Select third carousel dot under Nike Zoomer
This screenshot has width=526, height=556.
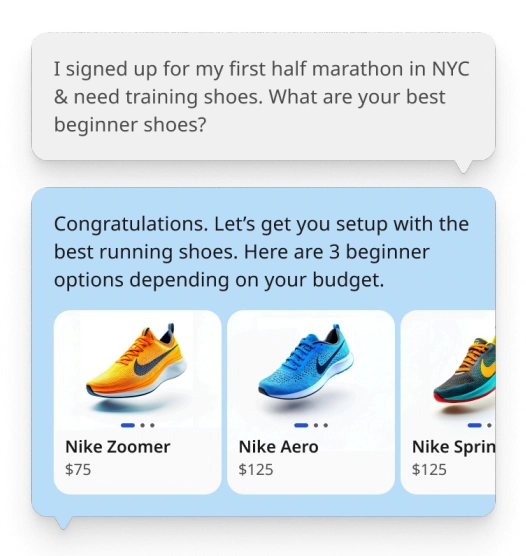pyautogui.click(x=153, y=425)
